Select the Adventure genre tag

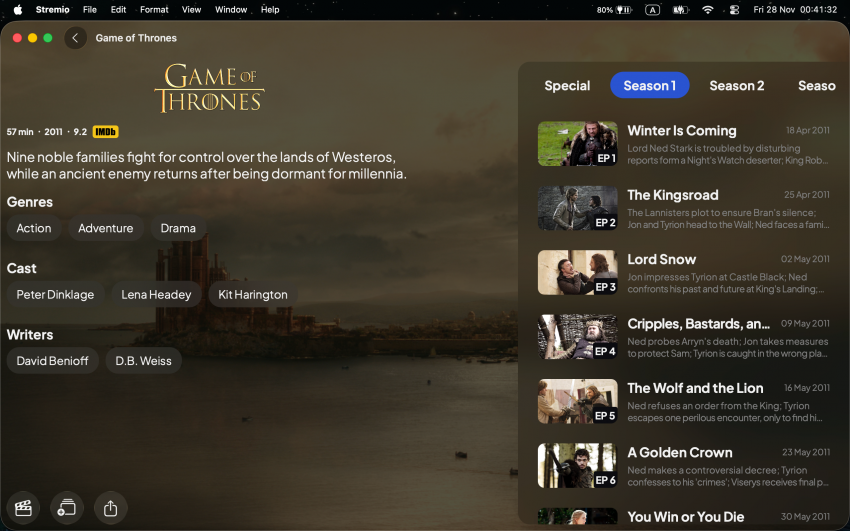click(105, 228)
